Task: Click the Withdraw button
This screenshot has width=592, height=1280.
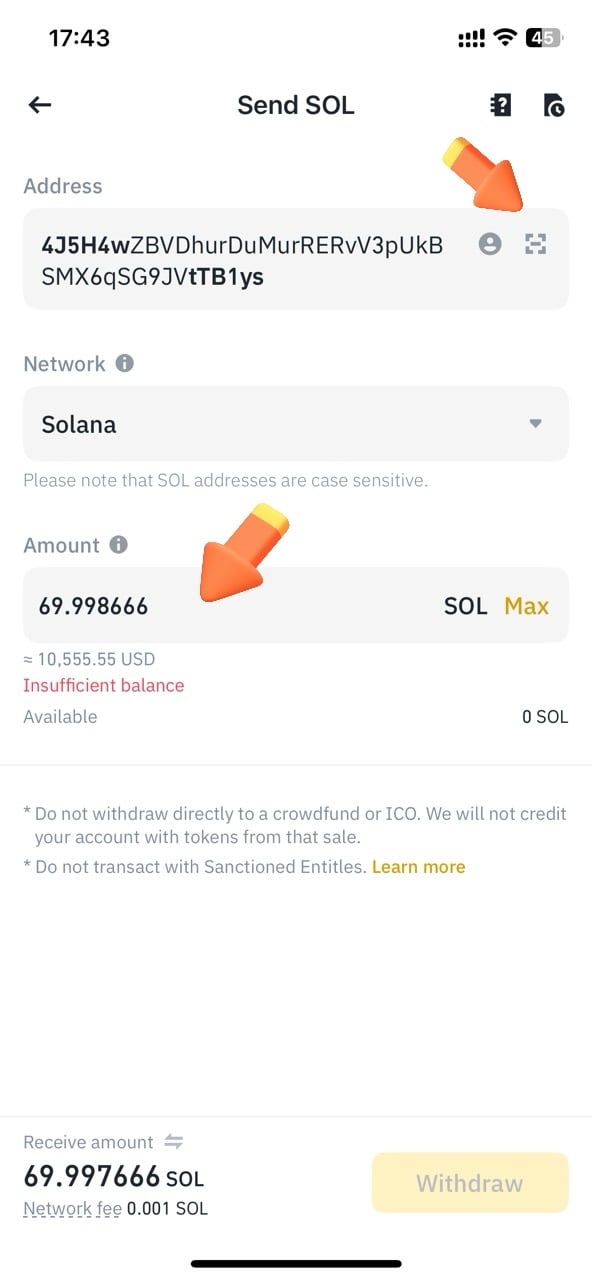Action: [470, 1183]
